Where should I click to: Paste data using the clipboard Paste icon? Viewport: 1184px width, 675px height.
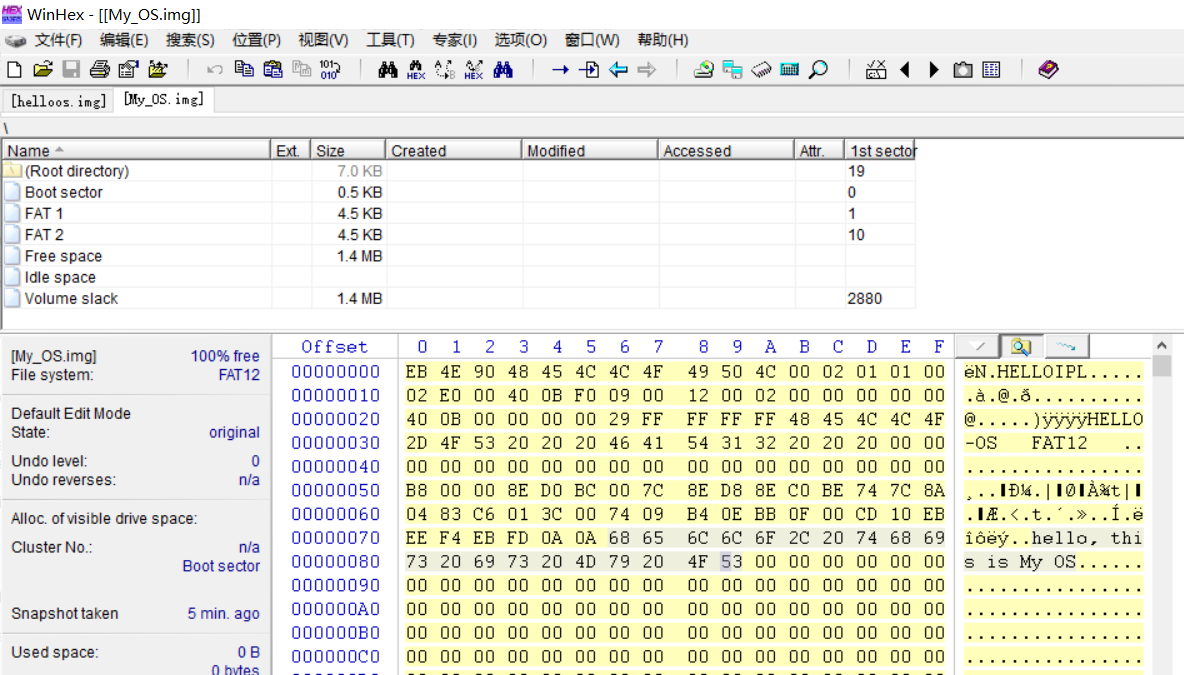pyautogui.click(x=276, y=69)
